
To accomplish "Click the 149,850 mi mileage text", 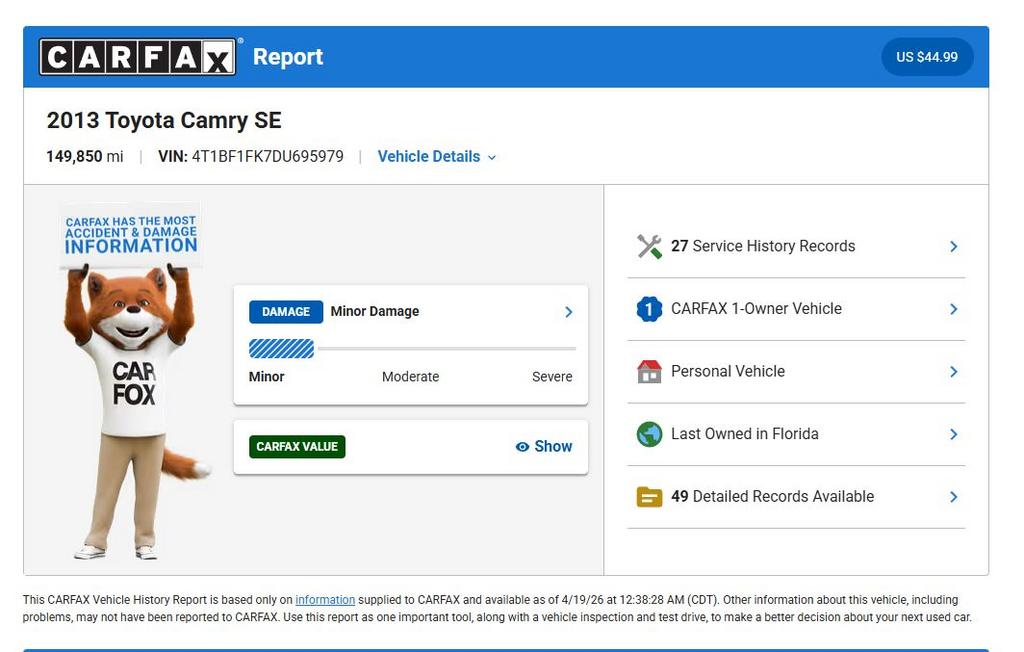I will coord(85,157).
